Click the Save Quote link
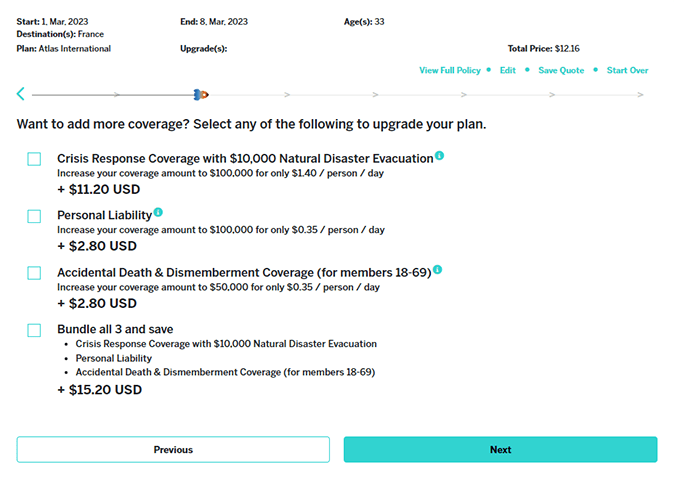 (x=561, y=70)
